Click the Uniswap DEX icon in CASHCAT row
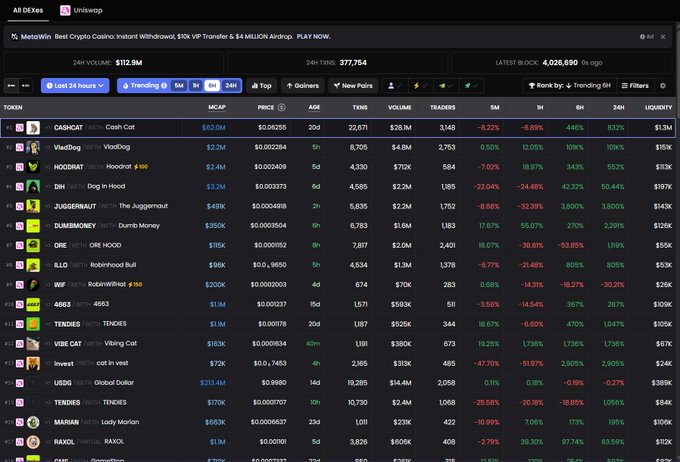This screenshot has width=680, height=462. click(20, 128)
